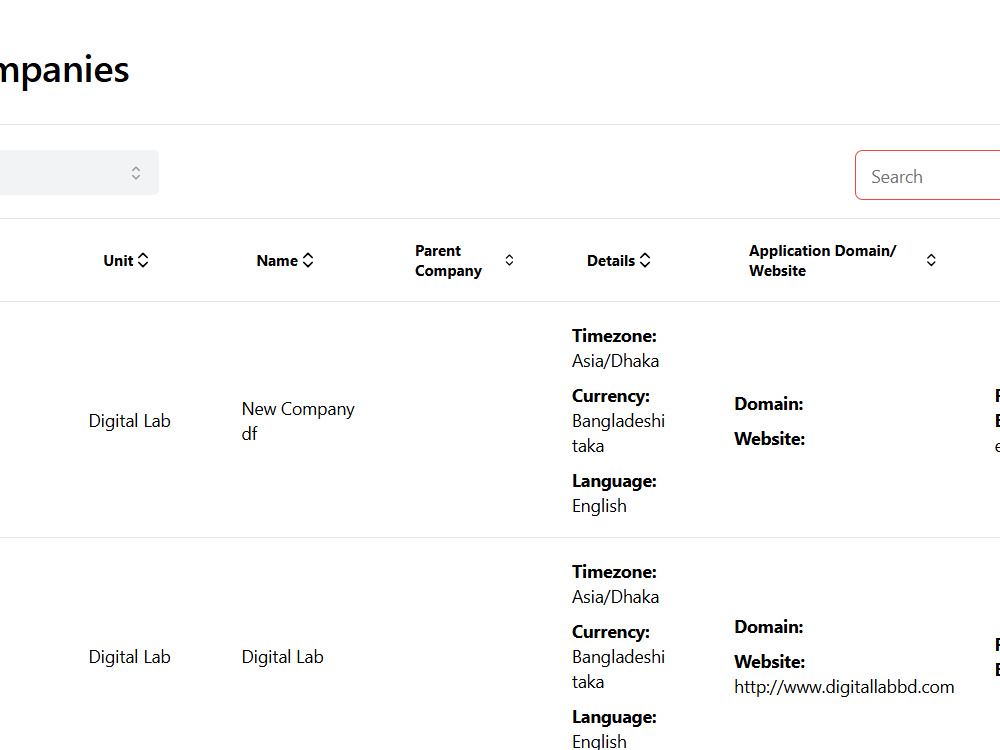Screen dimensions: 1000x750
Task: Focus the Search input field
Action: click(x=927, y=175)
